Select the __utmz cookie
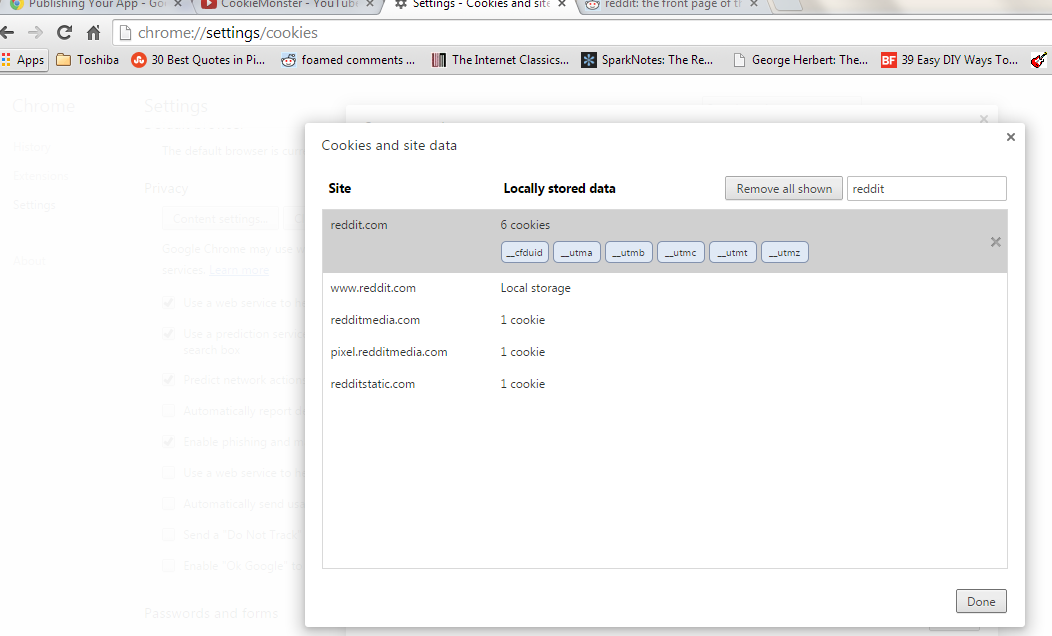This screenshot has width=1052, height=636. point(785,252)
